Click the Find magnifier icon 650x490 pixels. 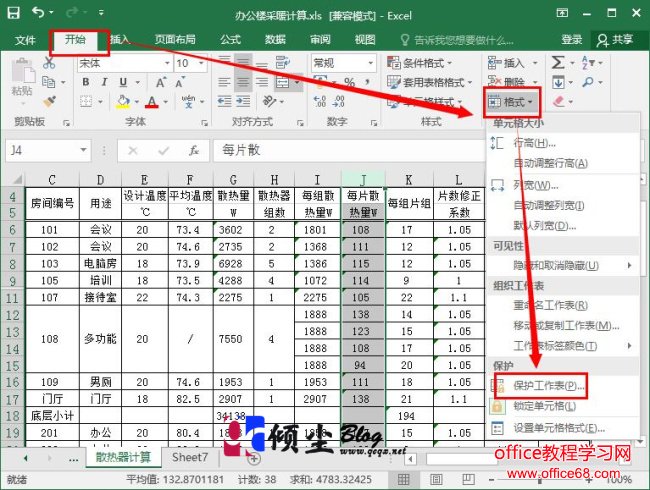tap(587, 82)
